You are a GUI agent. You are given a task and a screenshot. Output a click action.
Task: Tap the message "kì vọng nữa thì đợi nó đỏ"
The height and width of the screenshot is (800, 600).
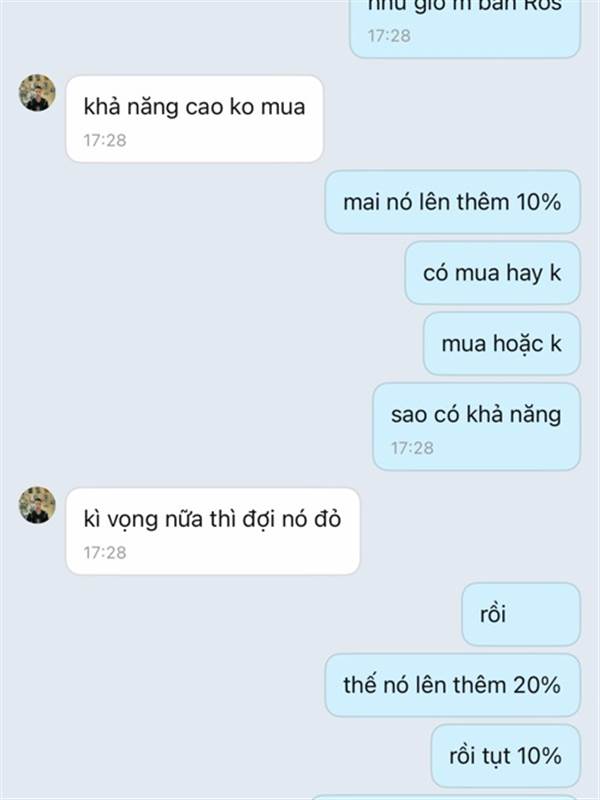[213, 531]
